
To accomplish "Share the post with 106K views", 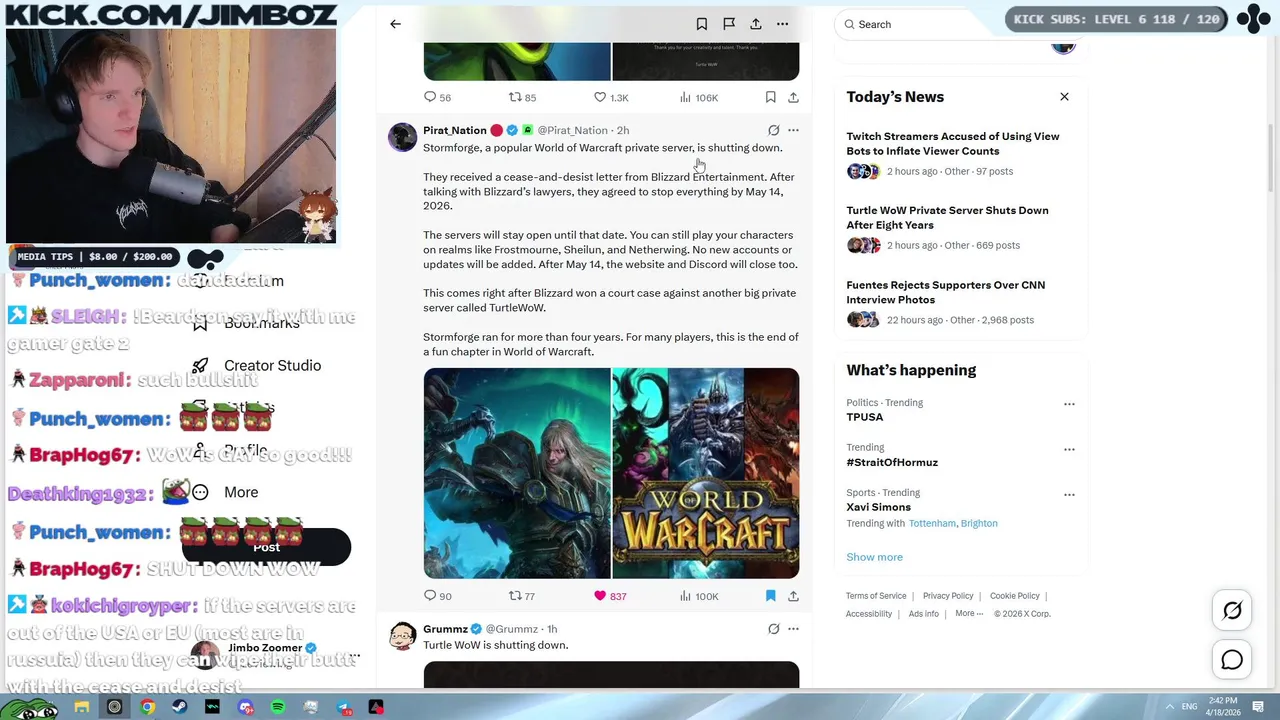I will 793,97.
